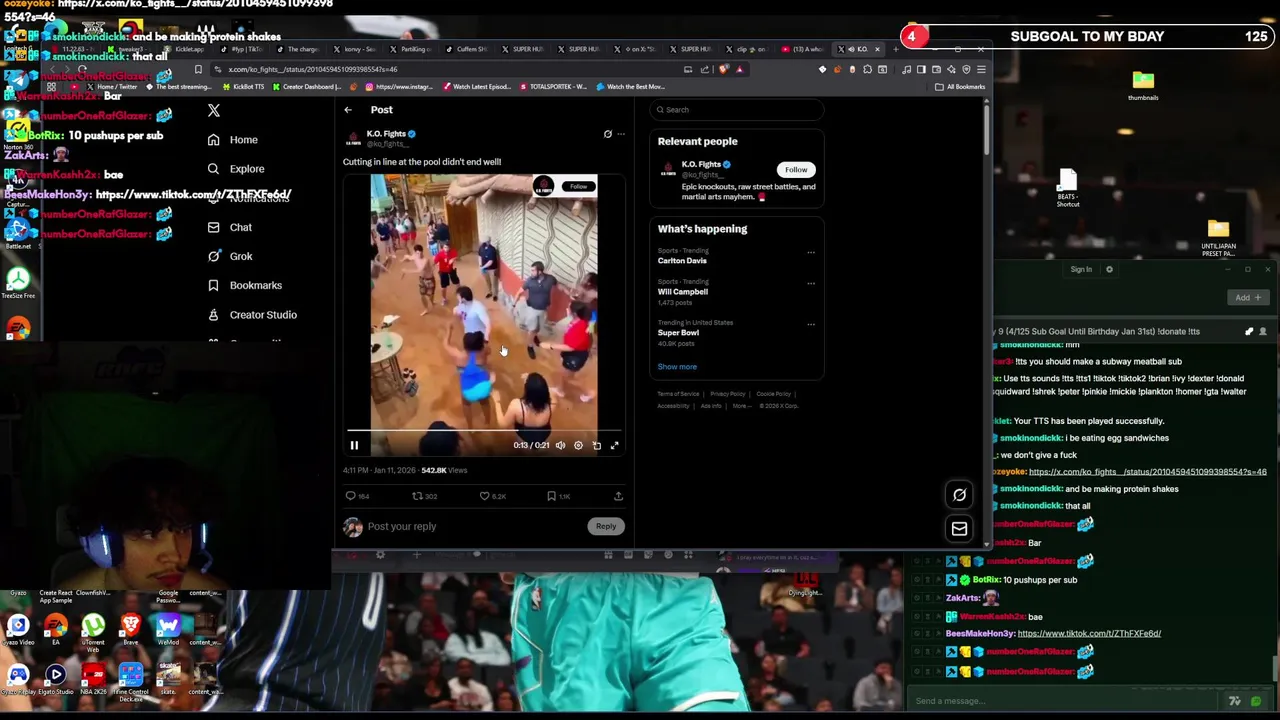
Task: Click the Grok icon beside post menu
Action: coord(607,134)
